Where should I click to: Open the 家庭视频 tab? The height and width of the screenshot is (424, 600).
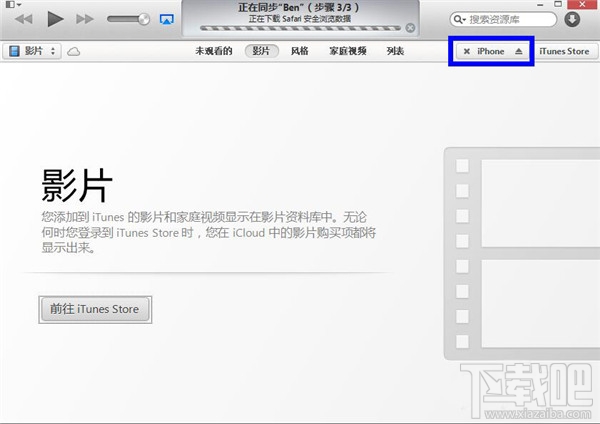click(348, 51)
